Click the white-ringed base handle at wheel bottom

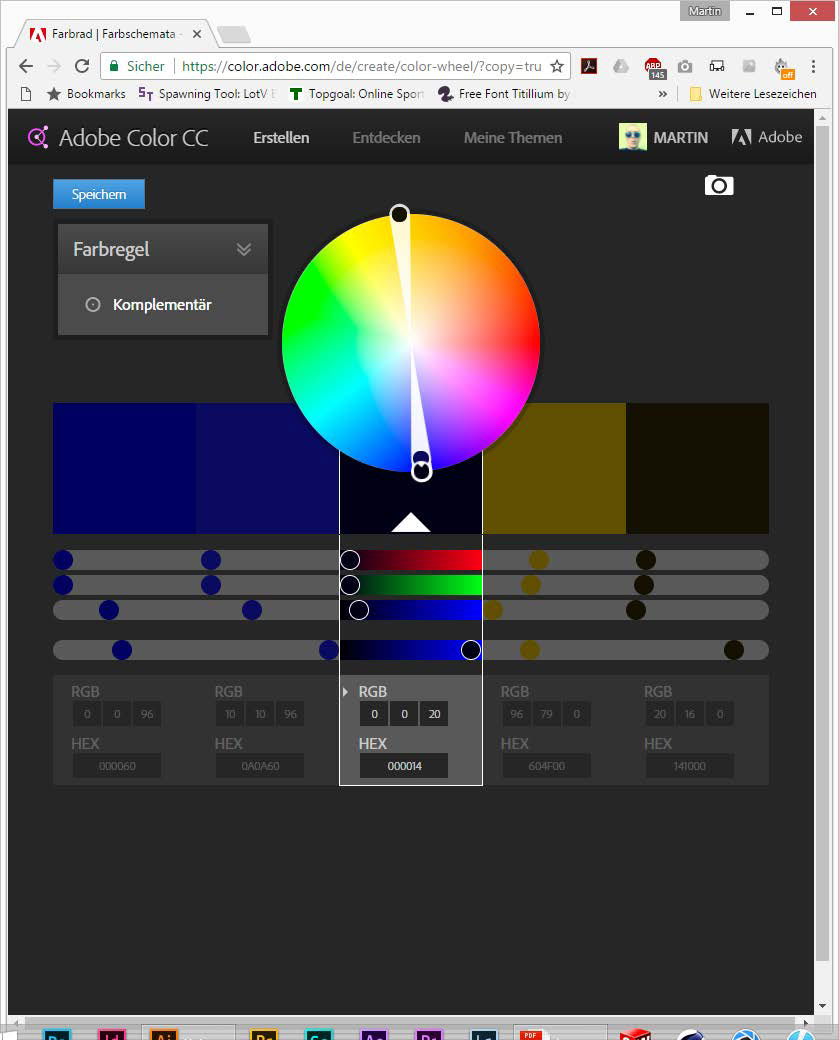point(421,472)
